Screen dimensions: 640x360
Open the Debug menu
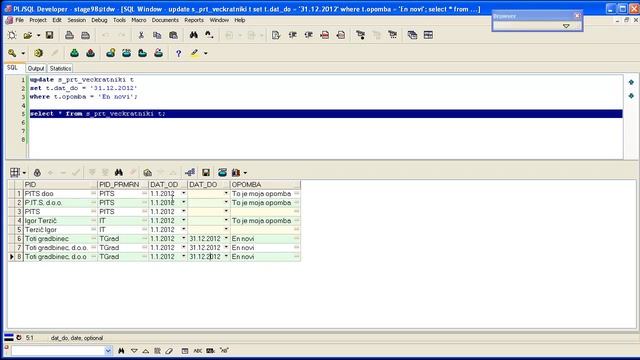pos(99,20)
